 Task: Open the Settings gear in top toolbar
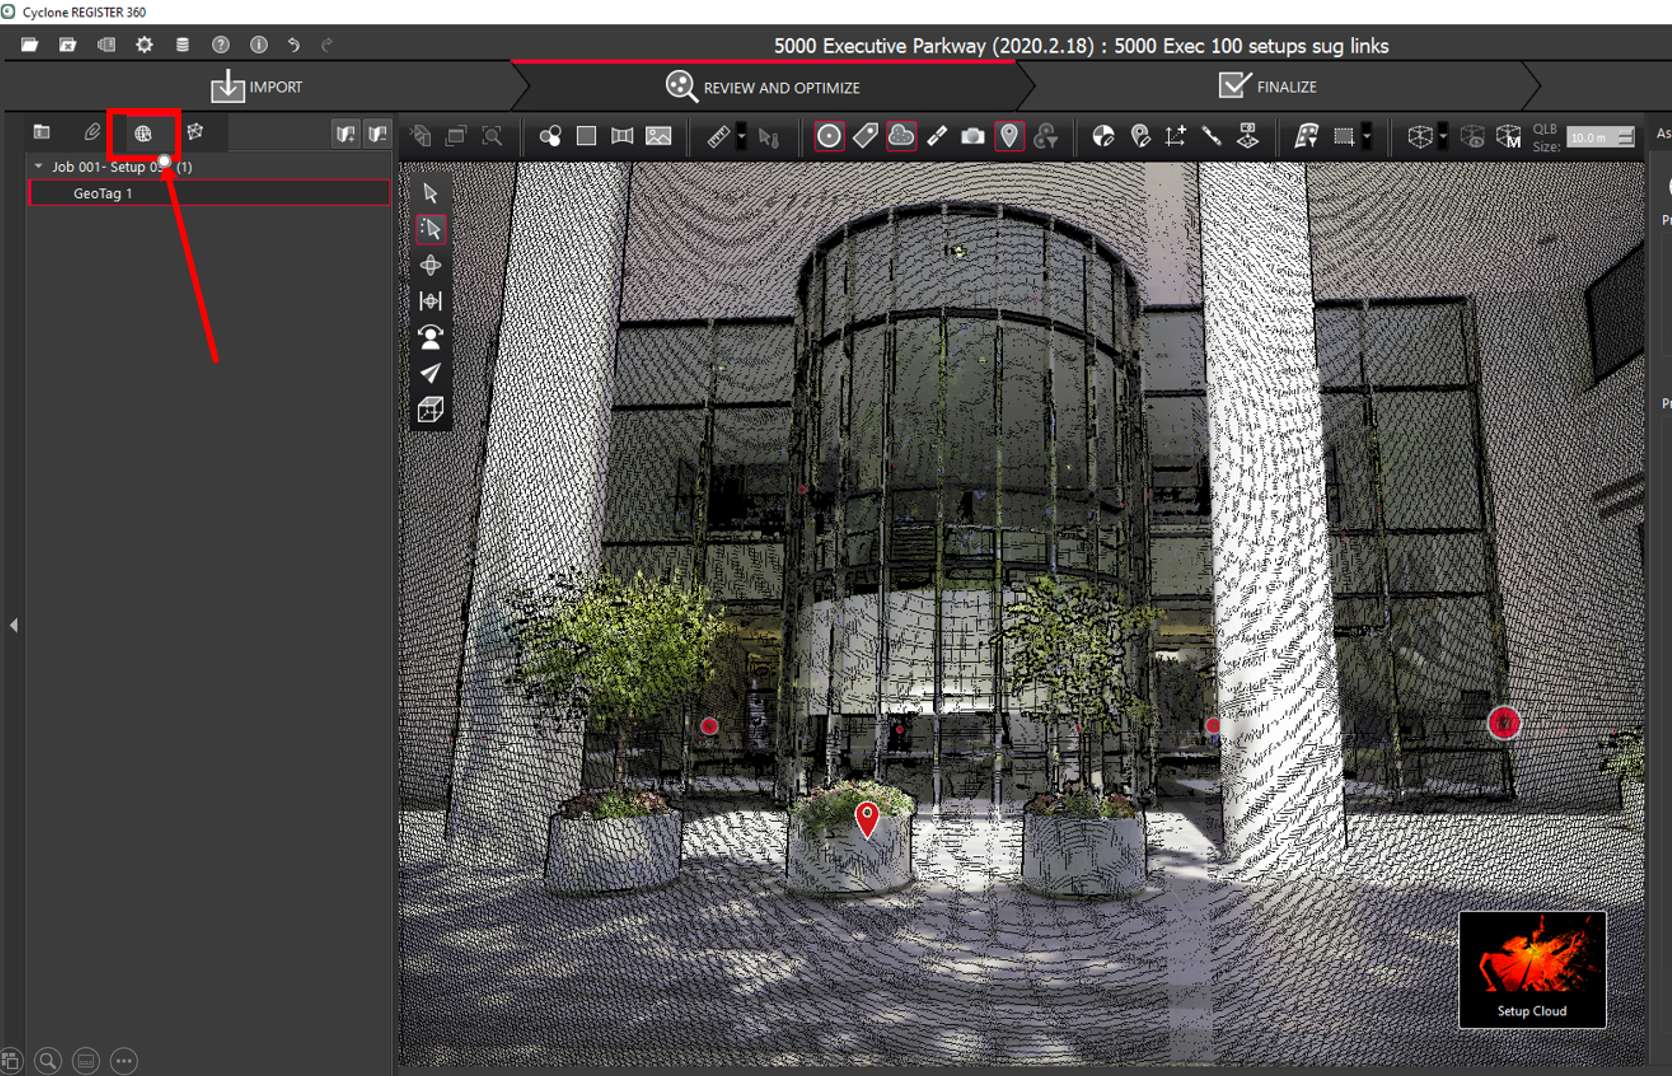coord(144,45)
